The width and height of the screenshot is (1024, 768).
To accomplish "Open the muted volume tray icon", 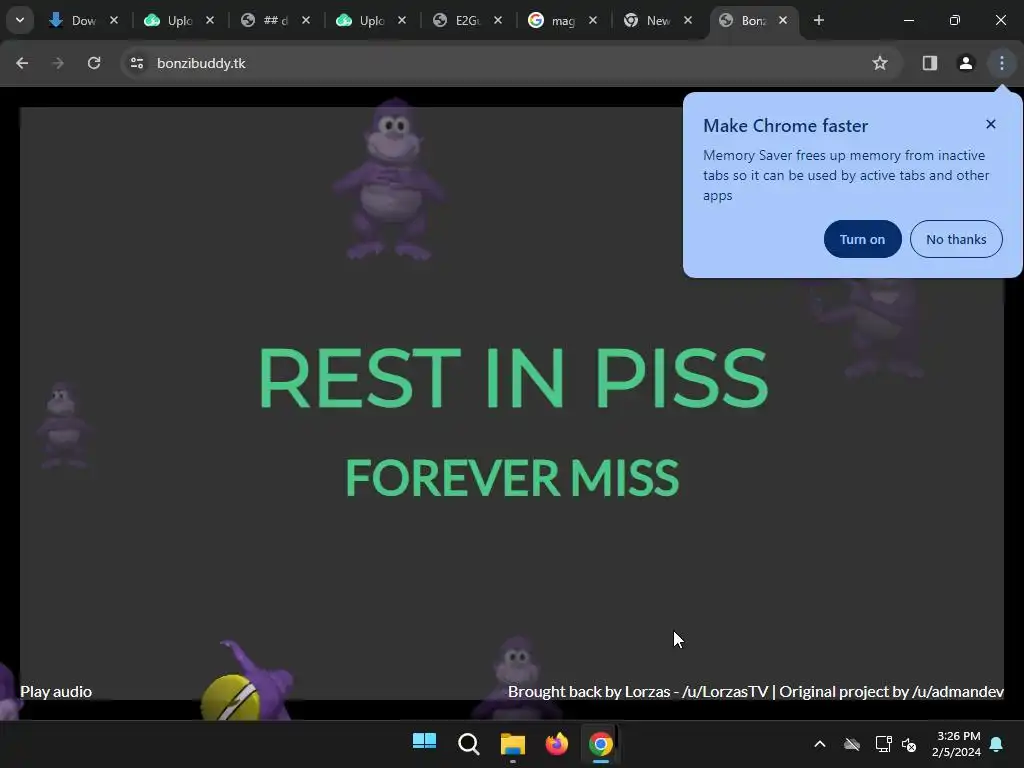I will click(x=908, y=744).
